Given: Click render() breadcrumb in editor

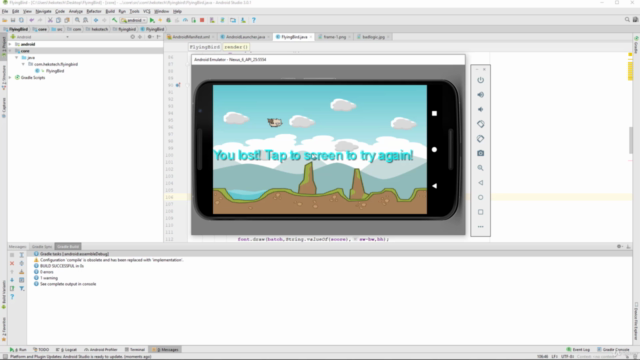Looking at the screenshot, I should 236,47.
